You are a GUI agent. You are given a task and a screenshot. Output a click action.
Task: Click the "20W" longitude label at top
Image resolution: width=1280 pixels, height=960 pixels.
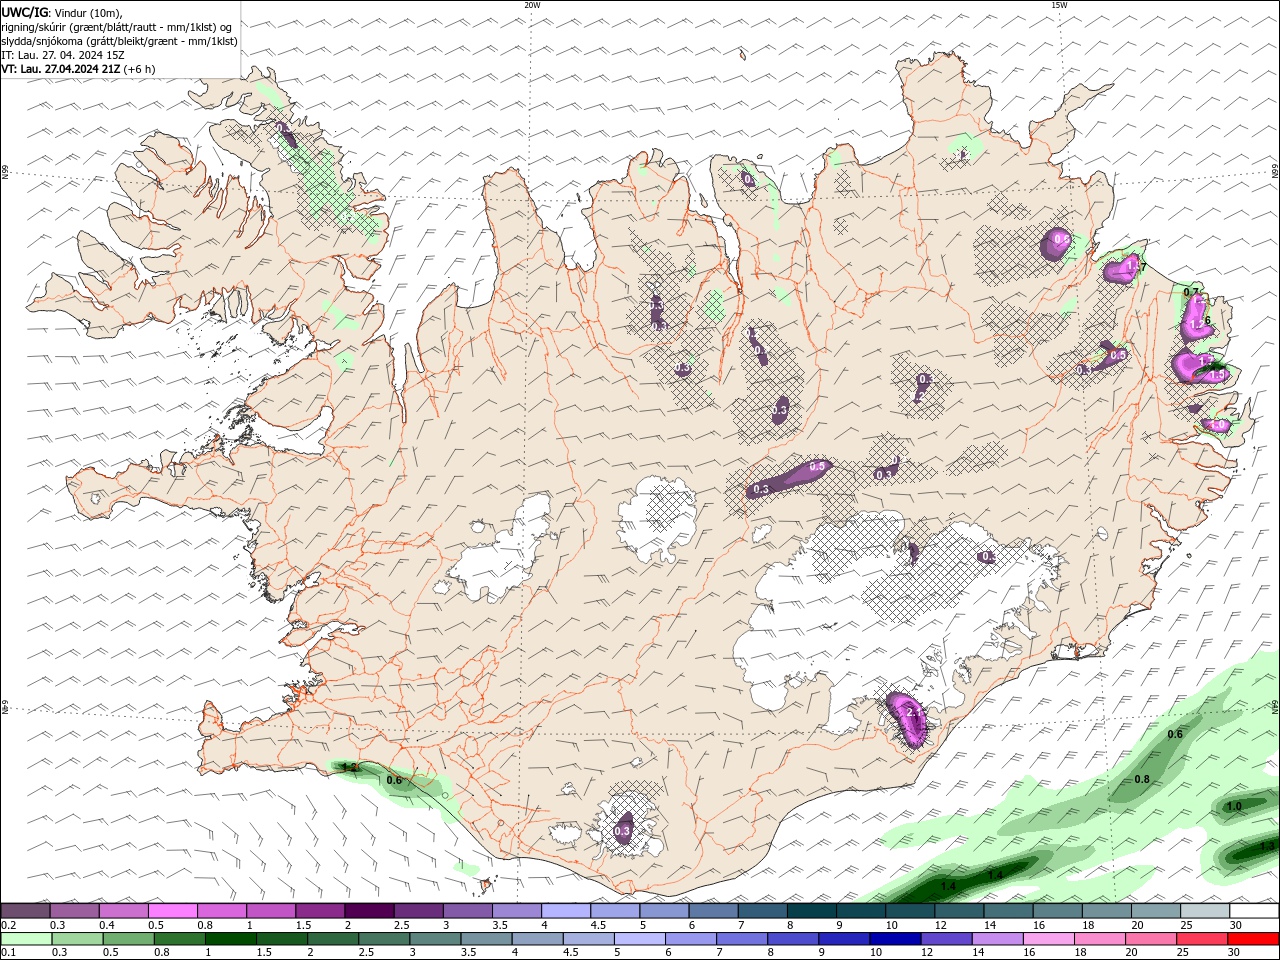coord(532,5)
